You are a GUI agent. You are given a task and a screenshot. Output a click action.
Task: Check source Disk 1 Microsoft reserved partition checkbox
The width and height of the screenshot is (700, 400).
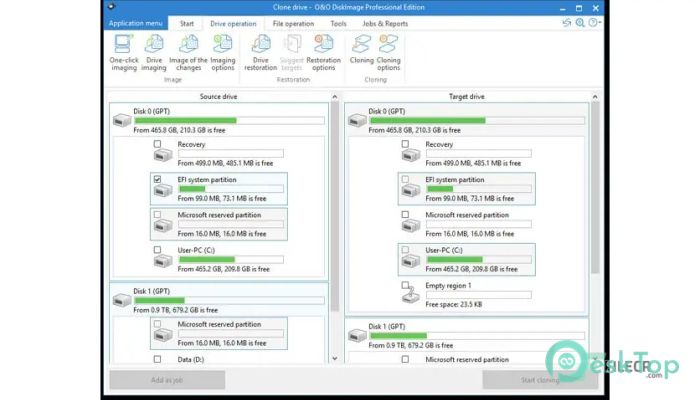point(158,324)
